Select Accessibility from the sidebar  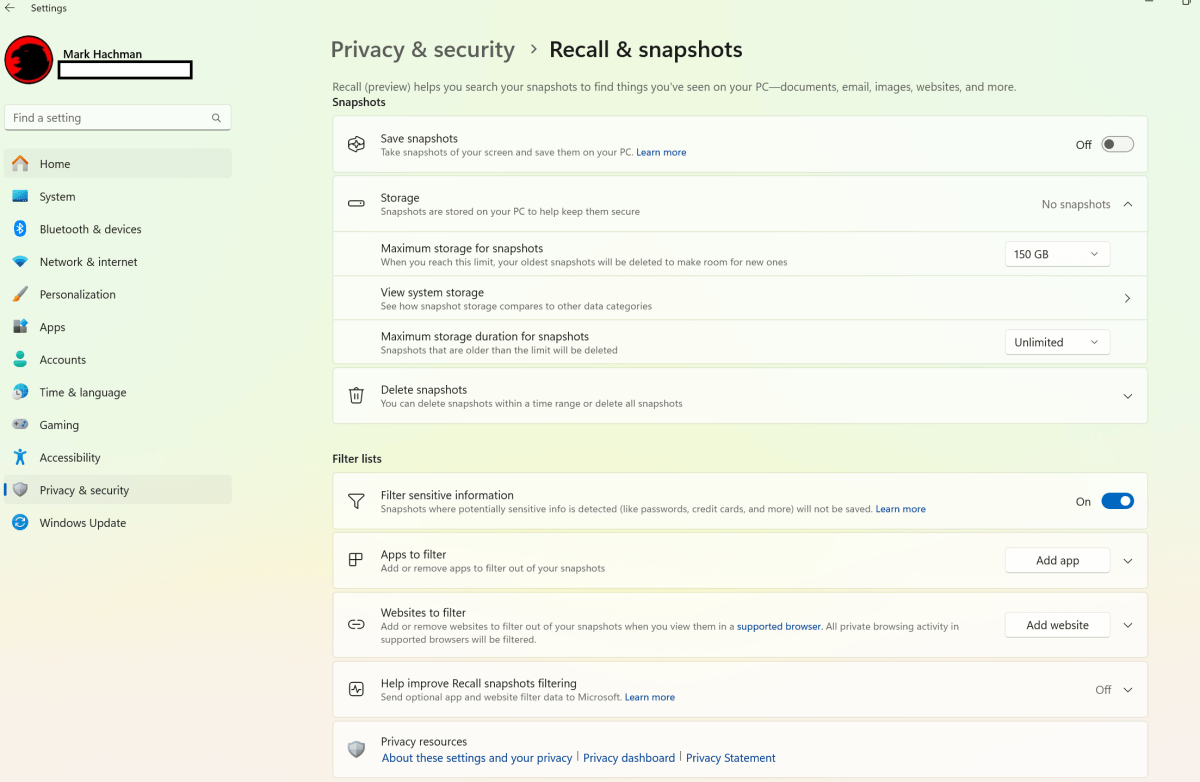click(70, 458)
